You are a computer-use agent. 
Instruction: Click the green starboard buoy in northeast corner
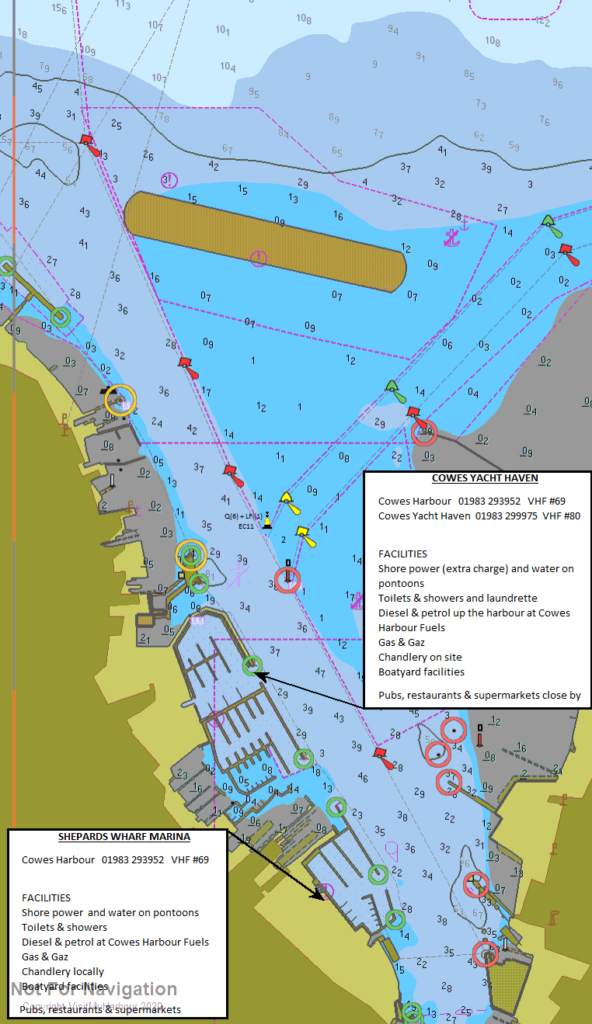tap(551, 226)
